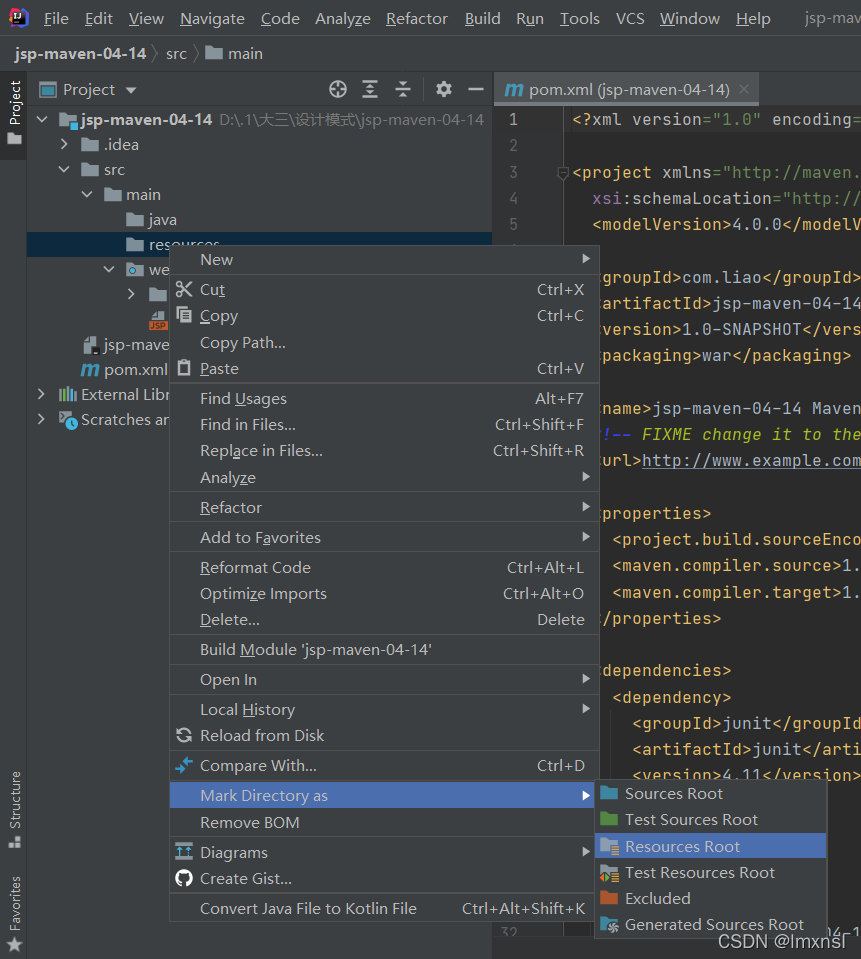Image resolution: width=861 pixels, height=959 pixels.
Task: Open the VCS menu
Action: (x=630, y=19)
